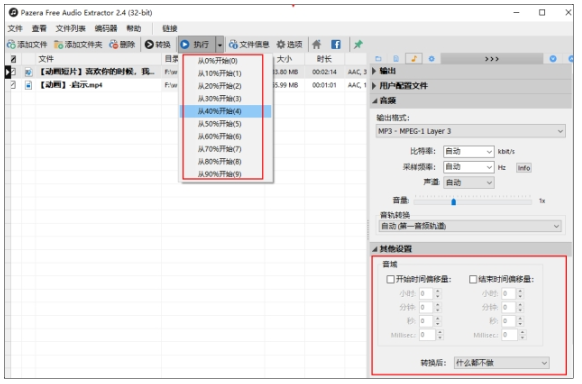Click the file icon of 启示.mp4 row
The width and height of the screenshot is (582, 384).
click(29, 85)
